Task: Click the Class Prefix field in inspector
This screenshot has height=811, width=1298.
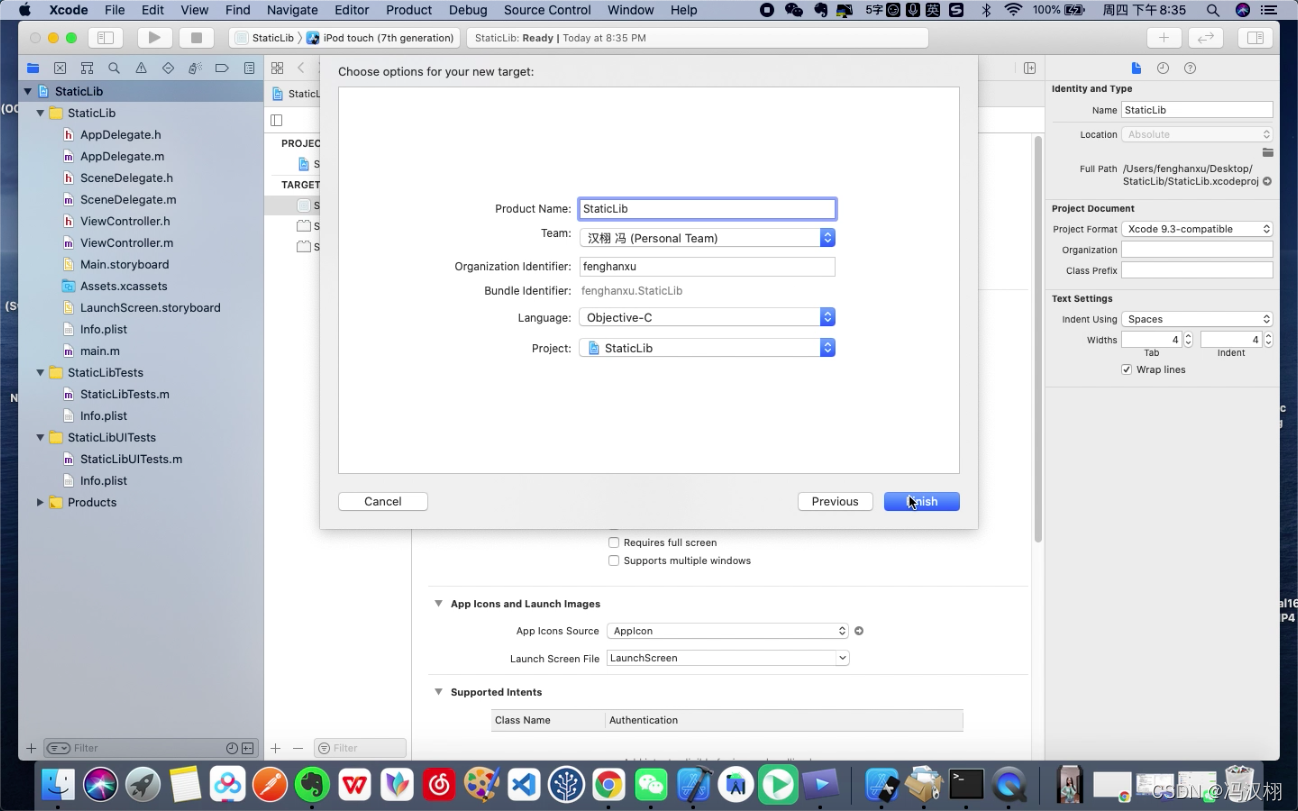Action: pos(1197,271)
